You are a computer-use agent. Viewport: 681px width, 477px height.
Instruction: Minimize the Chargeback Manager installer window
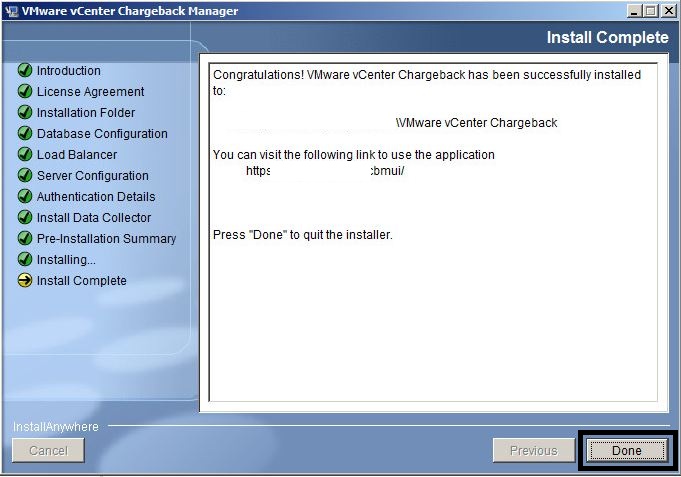coord(635,11)
